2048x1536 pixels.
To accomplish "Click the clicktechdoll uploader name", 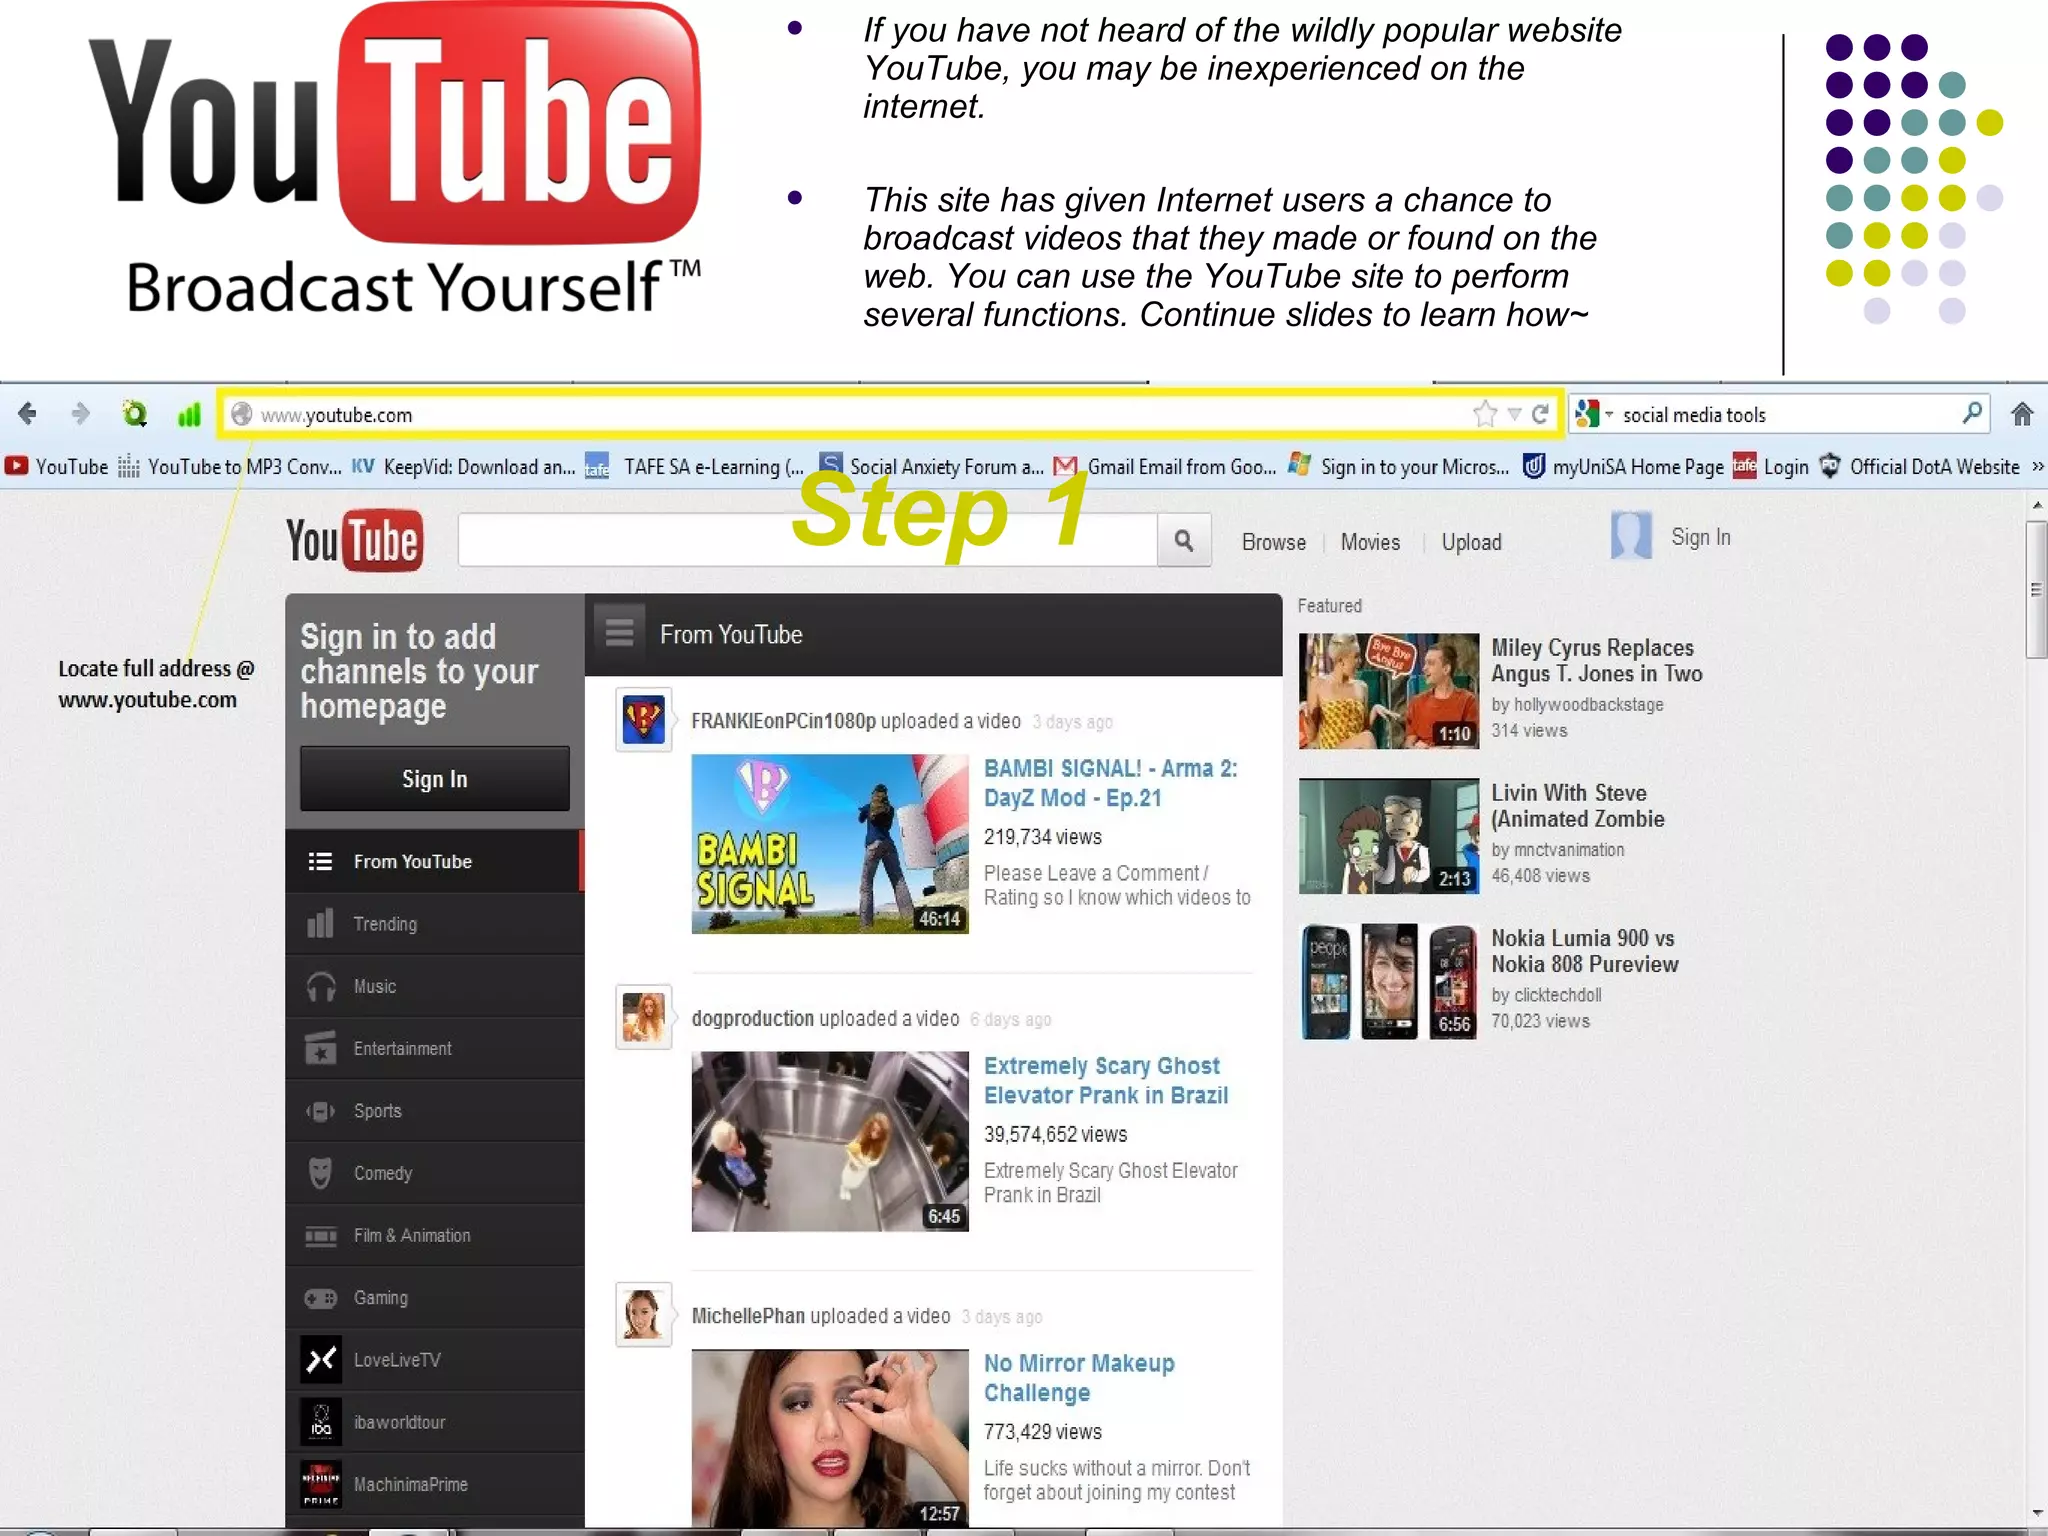I will (x=1558, y=995).
